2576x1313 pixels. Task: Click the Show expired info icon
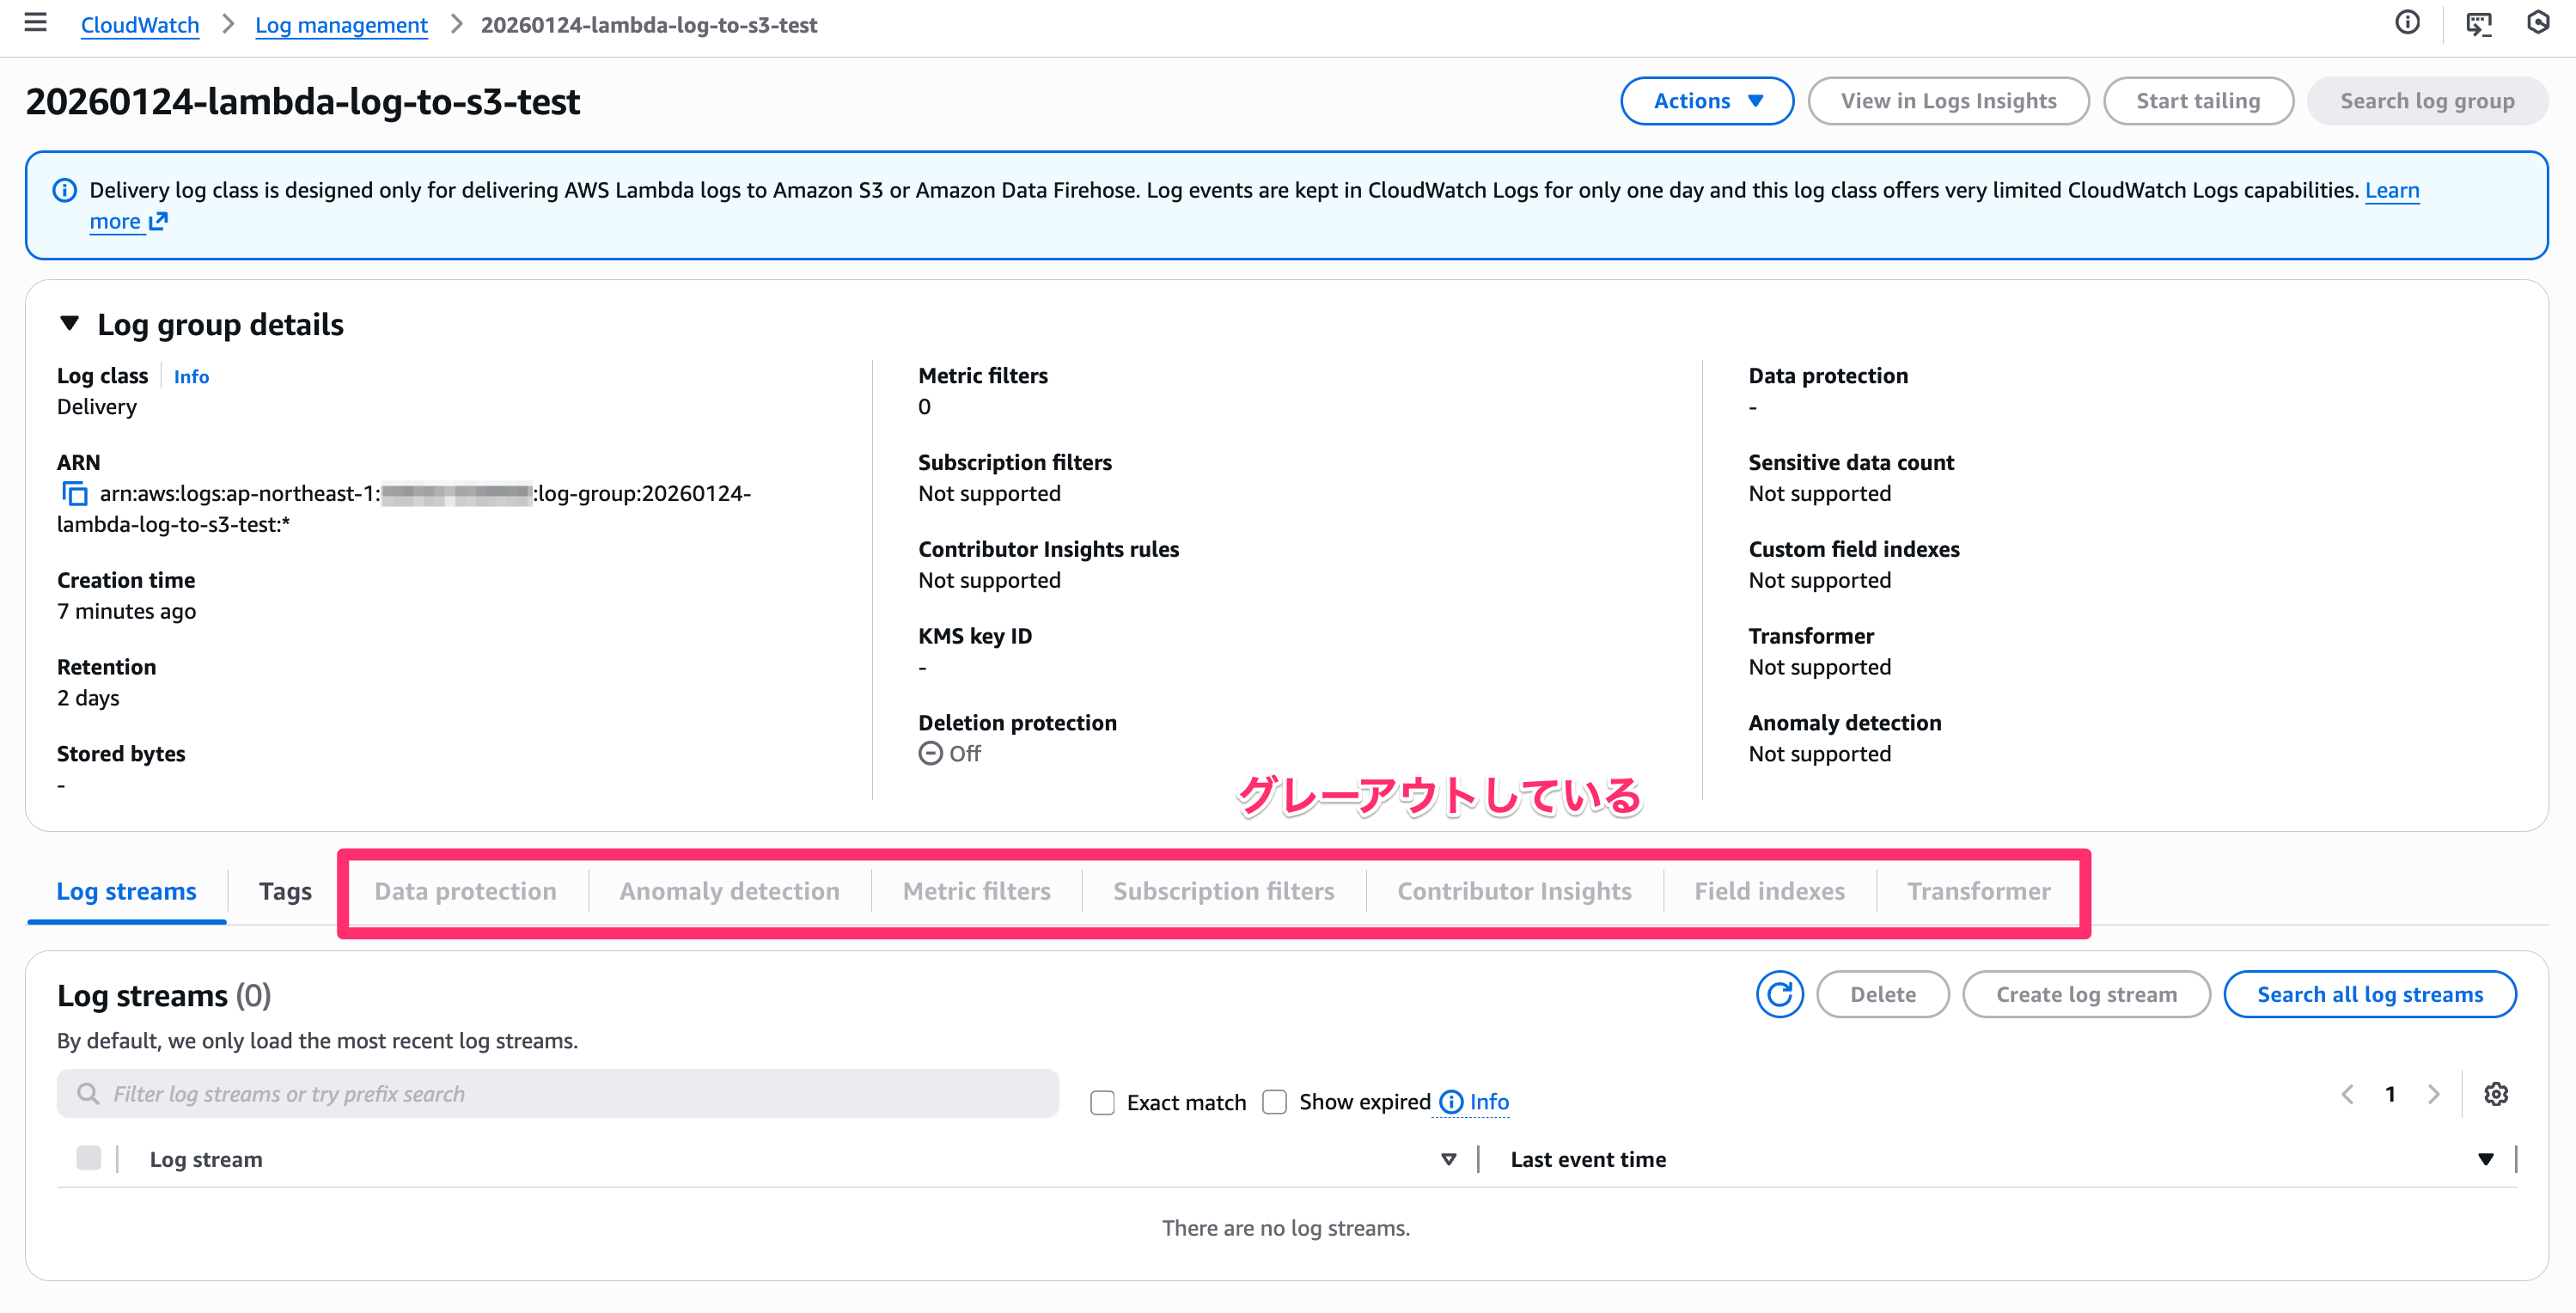[1451, 1102]
